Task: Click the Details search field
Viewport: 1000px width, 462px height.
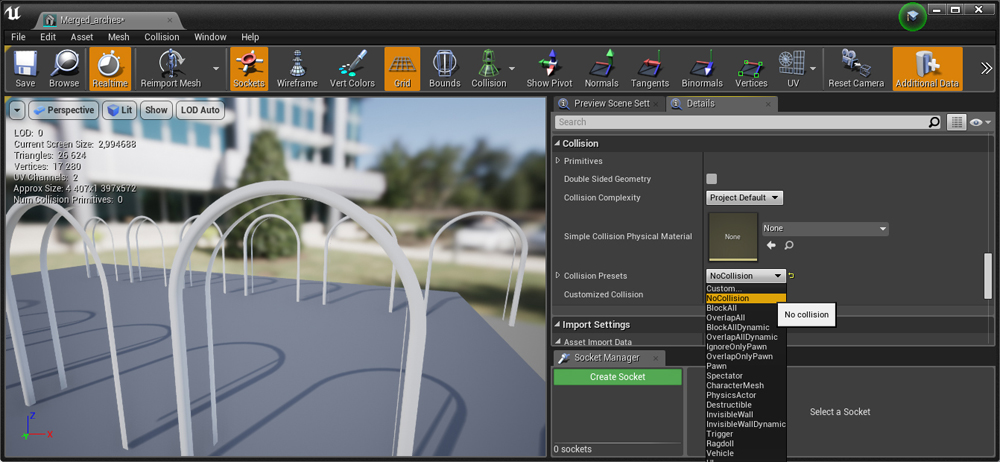Action: tap(740, 122)
